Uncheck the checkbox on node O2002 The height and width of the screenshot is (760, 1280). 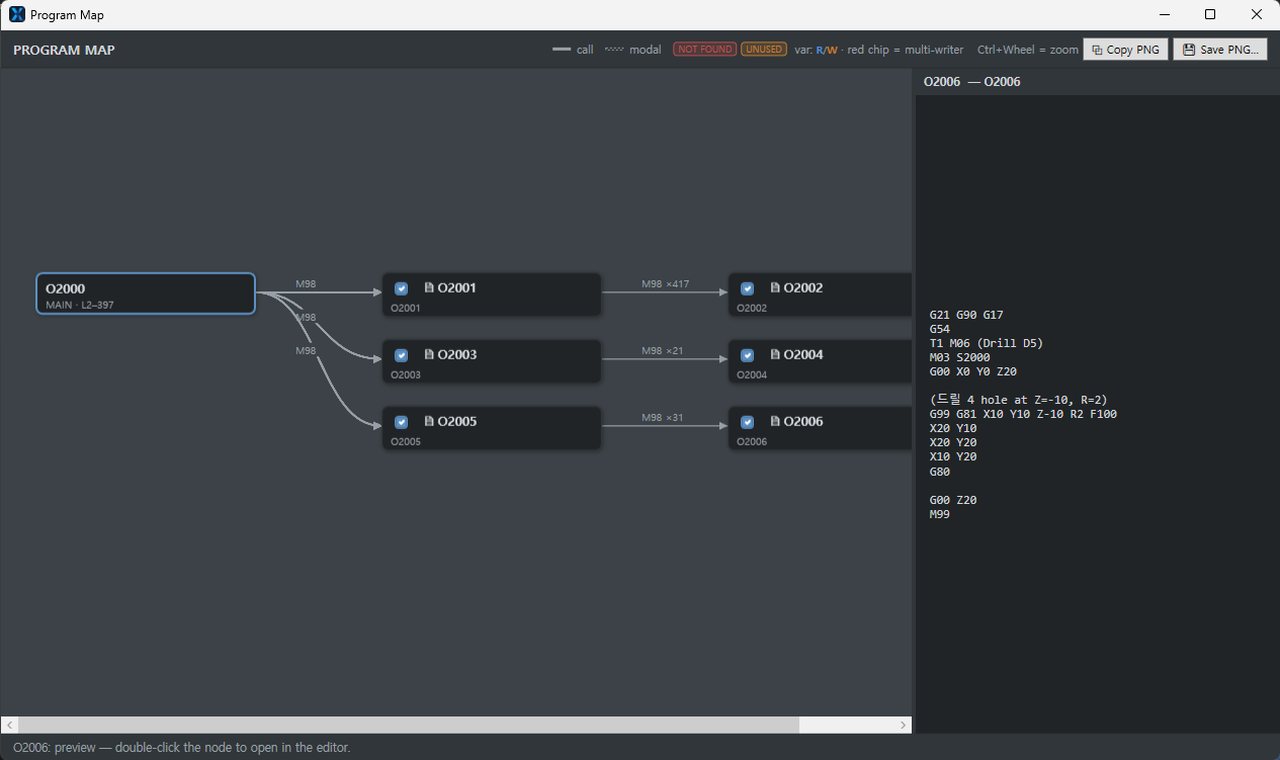click(747, 288)
